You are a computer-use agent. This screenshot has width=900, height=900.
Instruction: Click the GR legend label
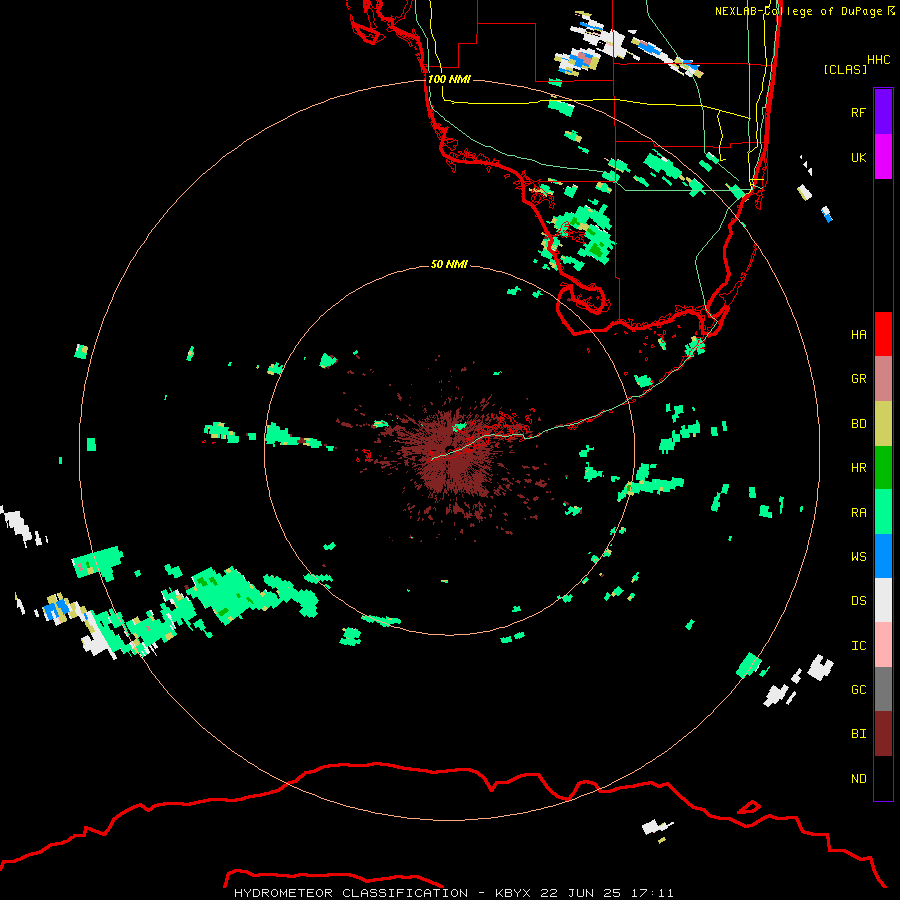[858, 379]
